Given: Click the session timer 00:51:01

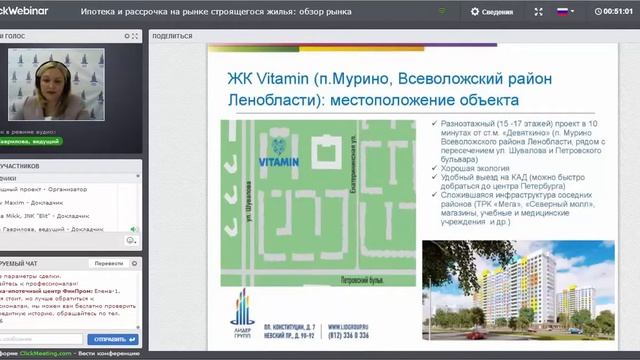Looking at the screenshot, I should tap(613, 11).
